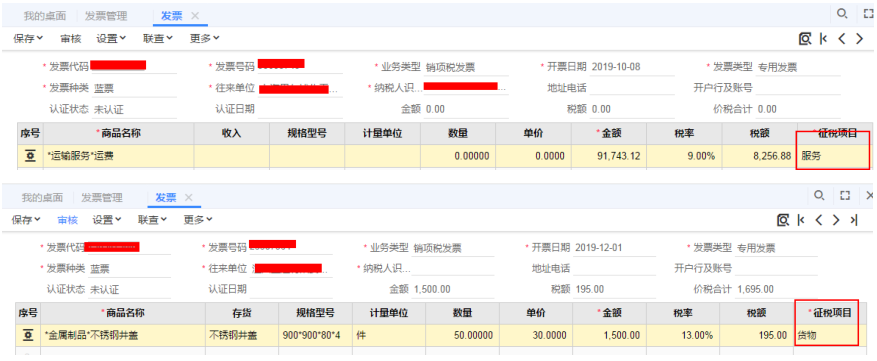
Task: Click the search magnifier icon in the upper window
Action: 841,14
